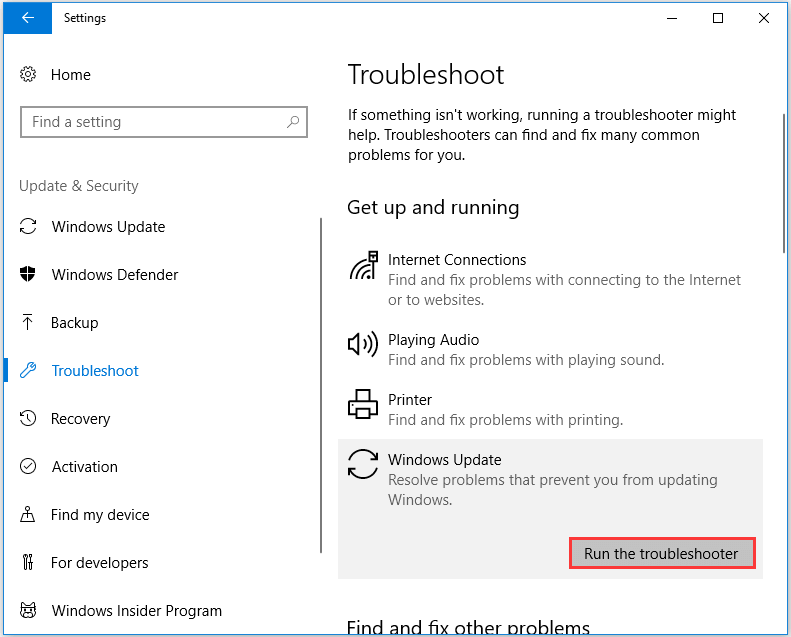Click the magnifier search icon

[x=293, y=122]
